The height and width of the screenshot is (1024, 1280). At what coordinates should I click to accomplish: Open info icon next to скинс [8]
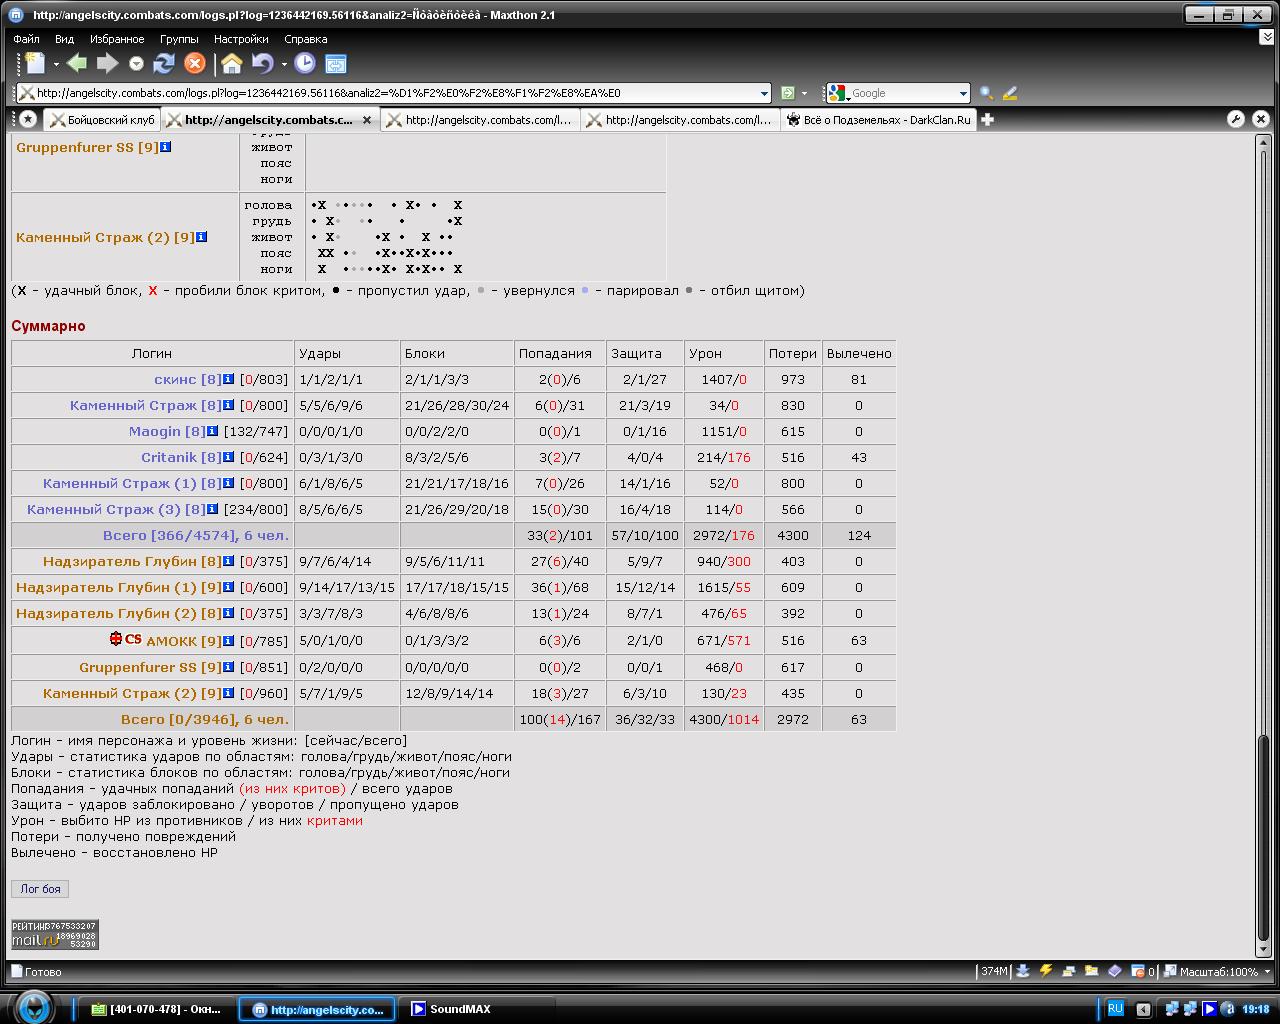tap(229, 379)
